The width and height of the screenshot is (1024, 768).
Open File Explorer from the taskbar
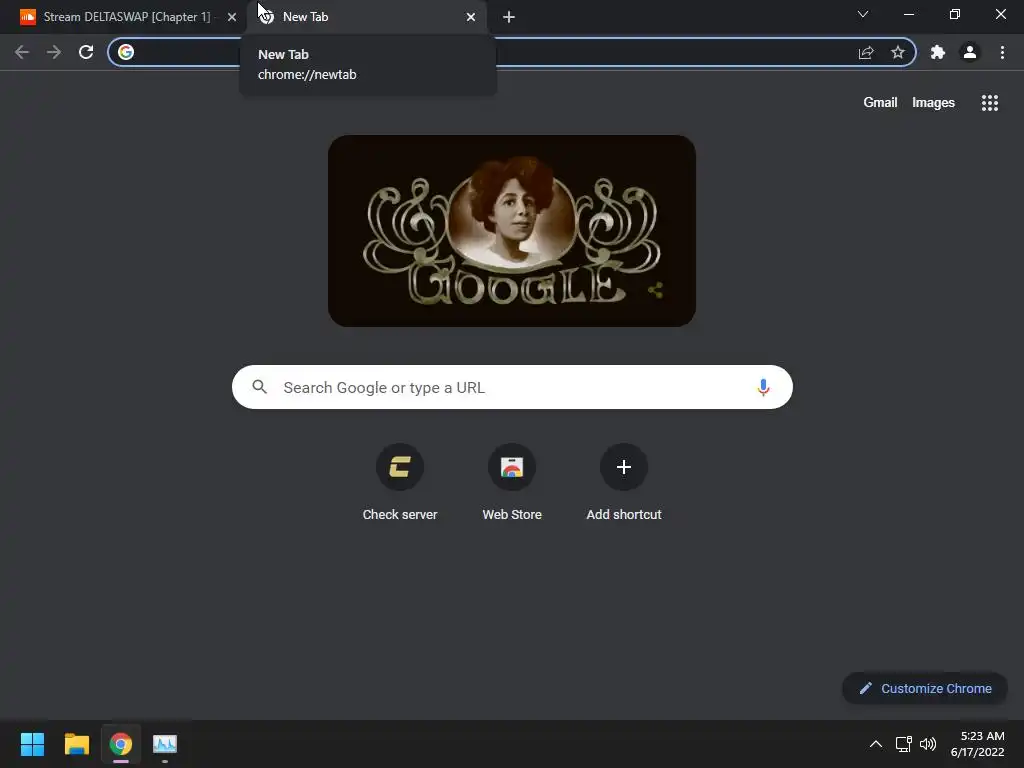pos(76,744)
